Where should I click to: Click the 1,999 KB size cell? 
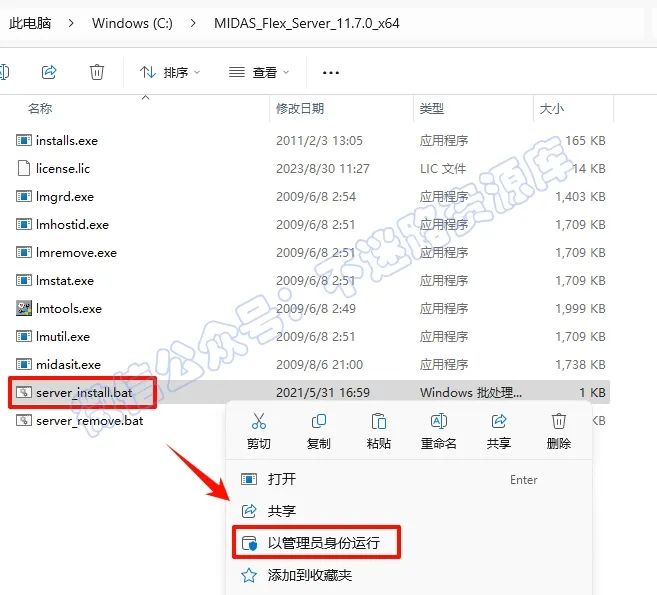pyautogui.click(x=580, y=308)
